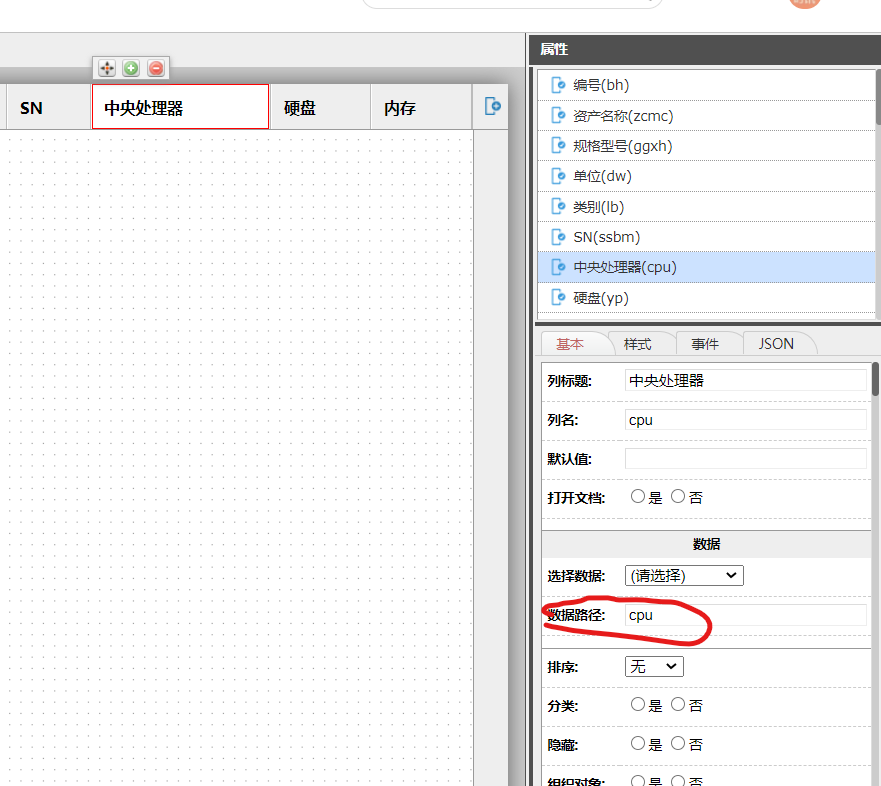Screen dimensions: 881x786
Task: Select the 规格型号(ggxh) property row
Action: (706, 146)
